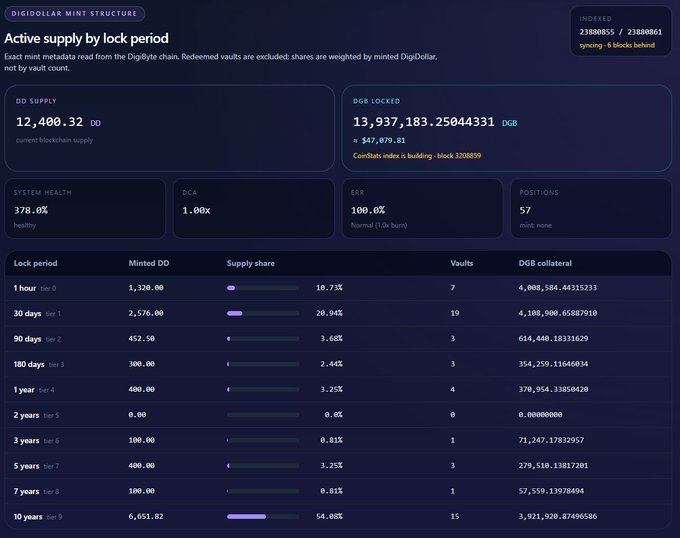
Task: Click the 'Normal (1.0x burn)' caption
Action: point(379,225)
